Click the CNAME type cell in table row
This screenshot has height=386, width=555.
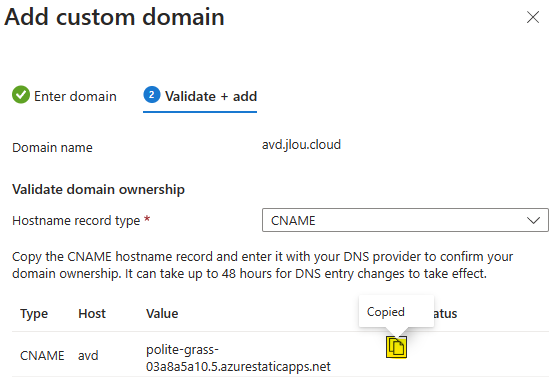pyautogui.click(x=42, y=356)
